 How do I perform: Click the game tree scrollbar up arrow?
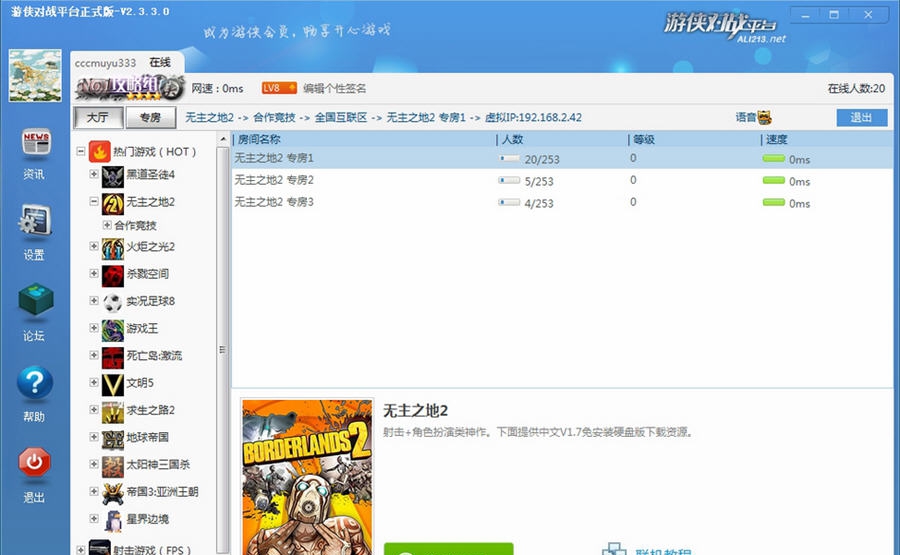[223, 139]
